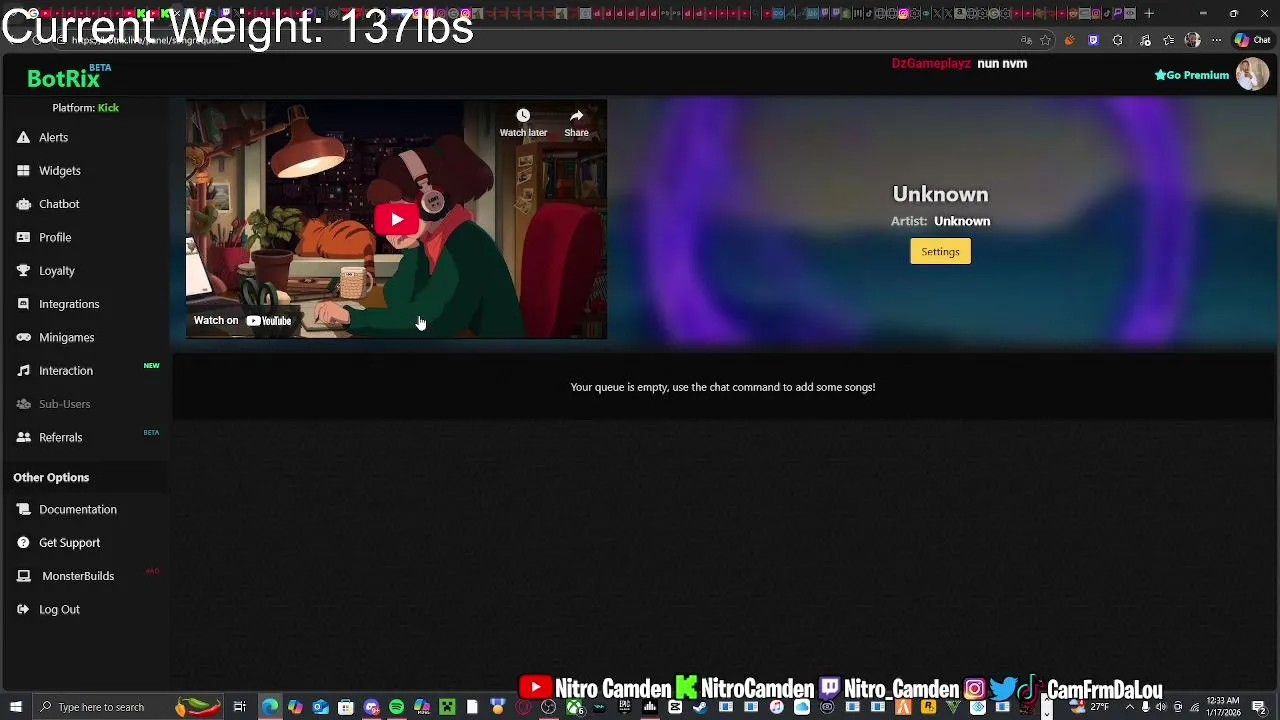Select Loyalty in the sidebar
Image resolution: width=1280 pixels, height=720 pixels.
coord(57,271)
